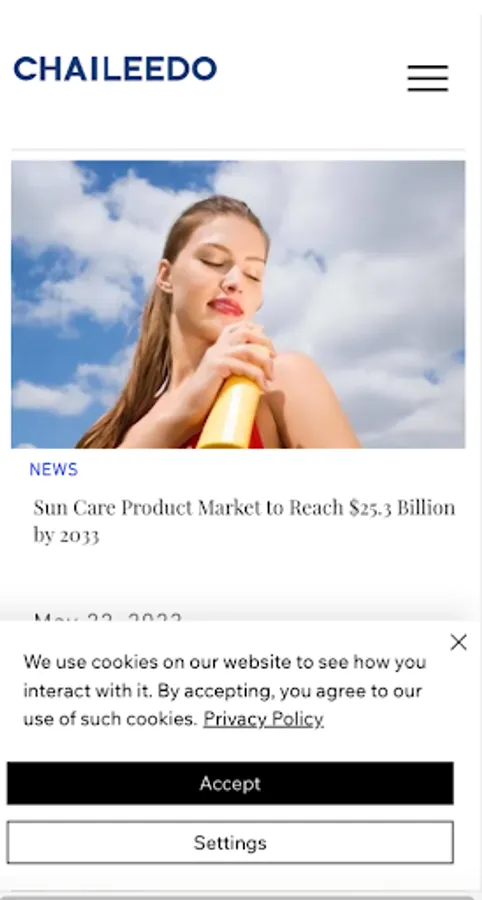Open the sun care article thumbnail image
Screen dimensions: 482x900
click(238, 304)
